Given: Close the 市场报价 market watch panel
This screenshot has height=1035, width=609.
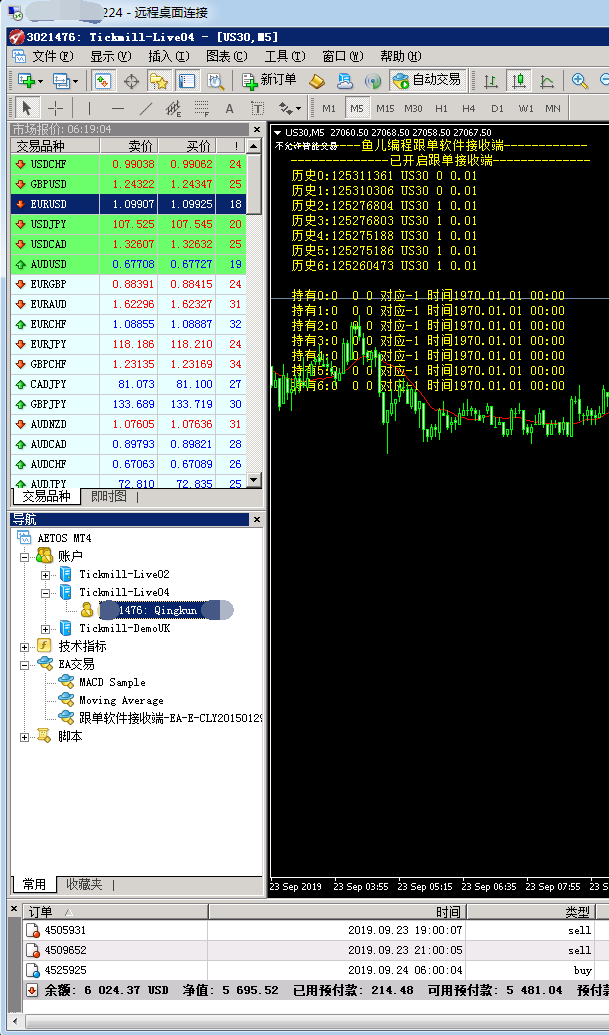Looking at the screenshot, I should (257, 129).
